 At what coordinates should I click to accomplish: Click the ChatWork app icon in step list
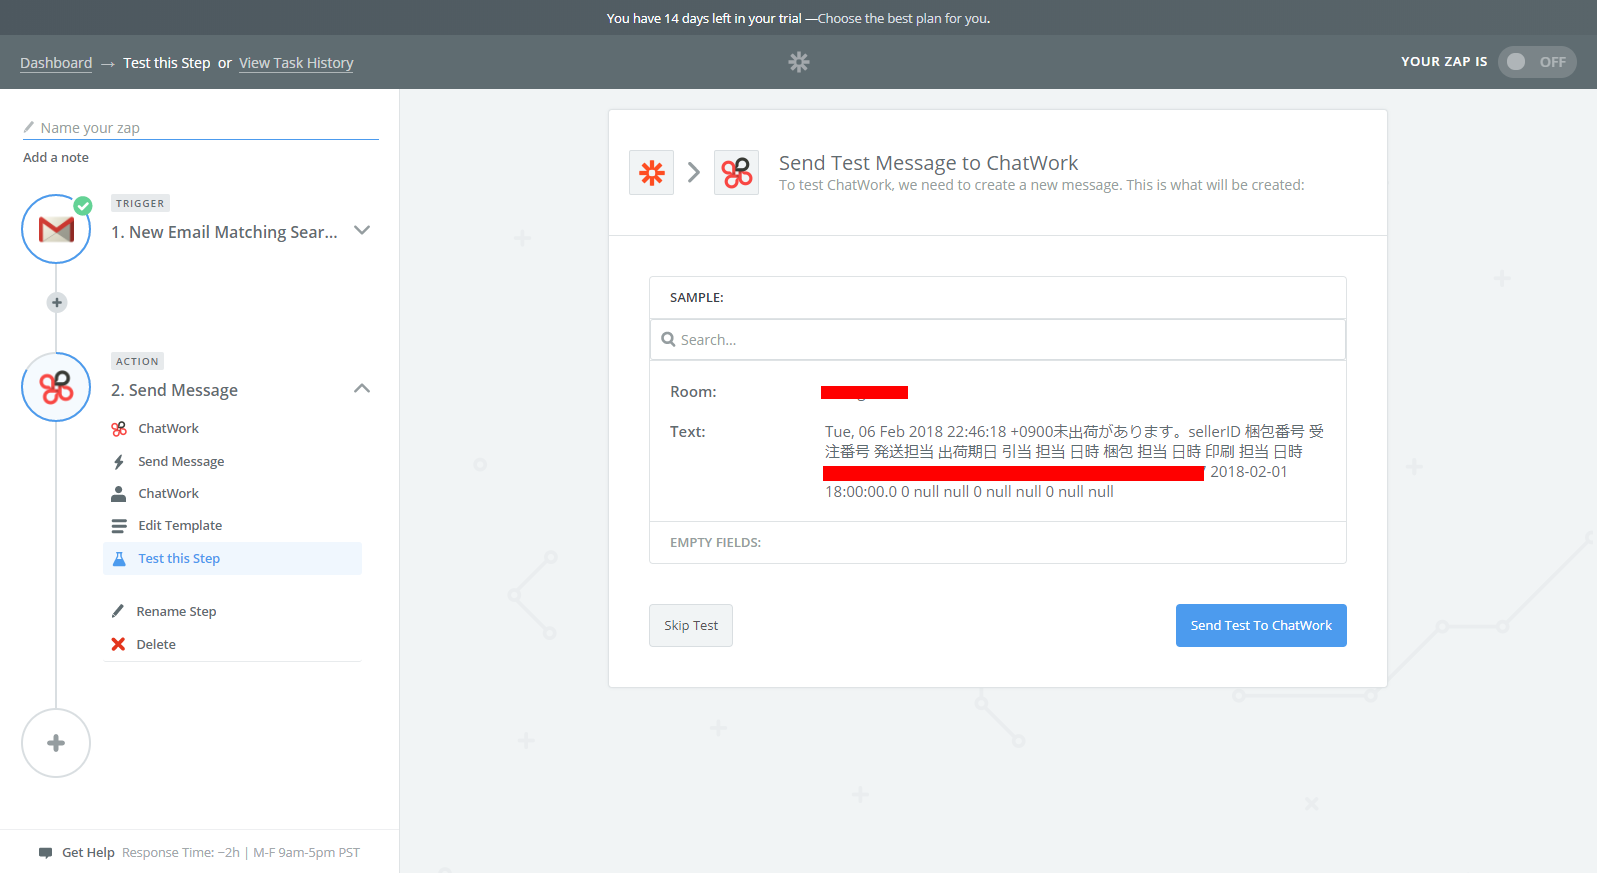(119, 428)
